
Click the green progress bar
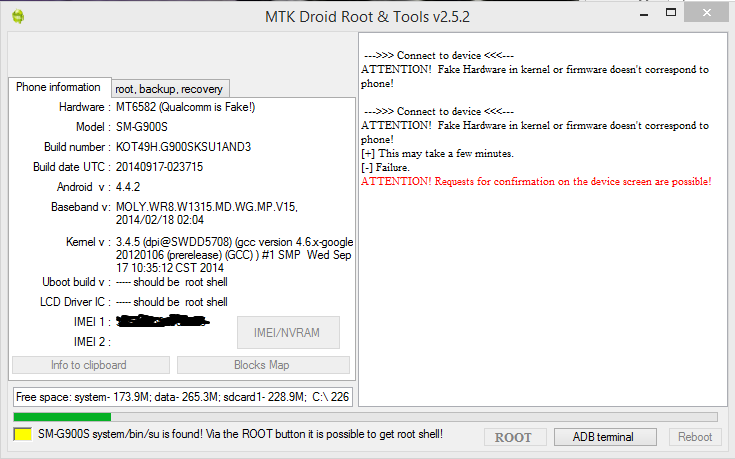pos(62,417)
